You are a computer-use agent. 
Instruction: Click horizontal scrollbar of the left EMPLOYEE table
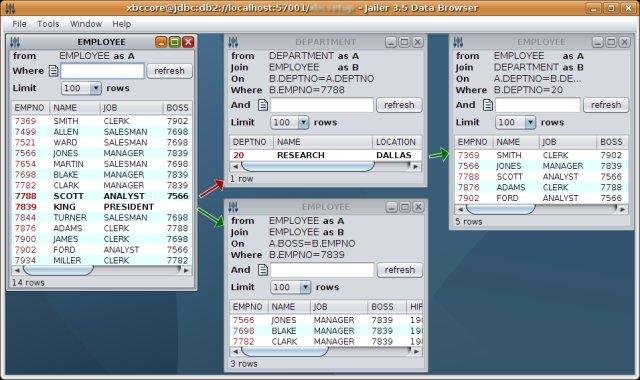pos(102,270)
